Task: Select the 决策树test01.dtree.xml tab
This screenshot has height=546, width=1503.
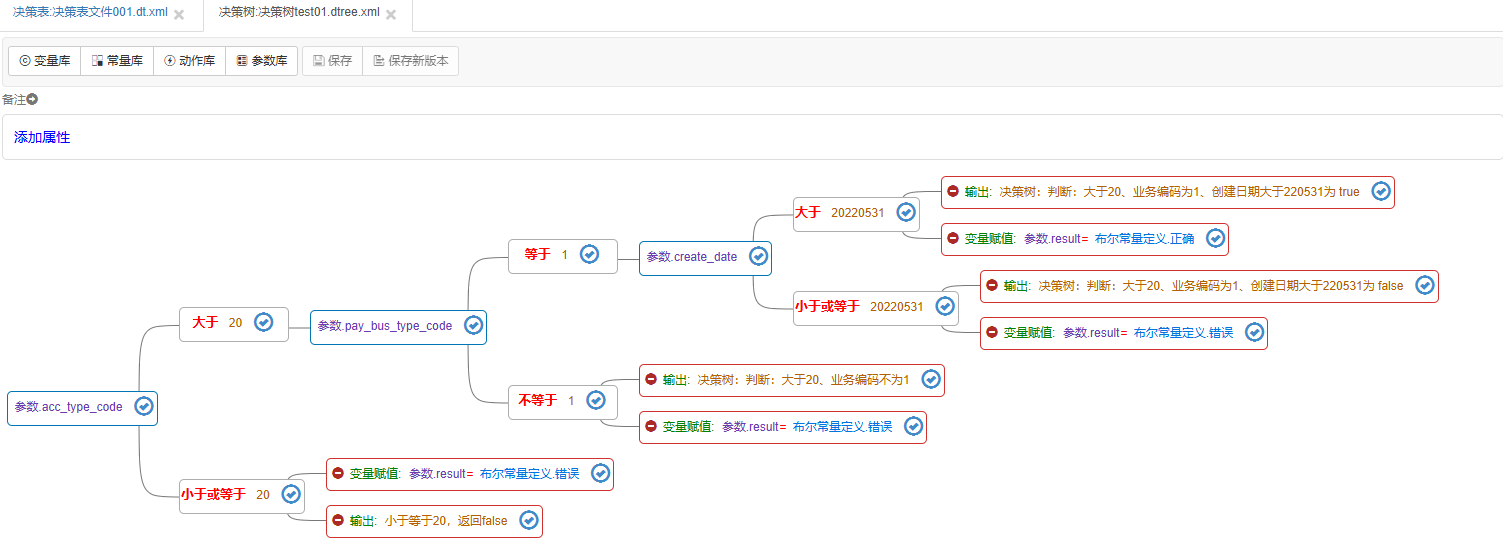Action: [x=298, y=13]
